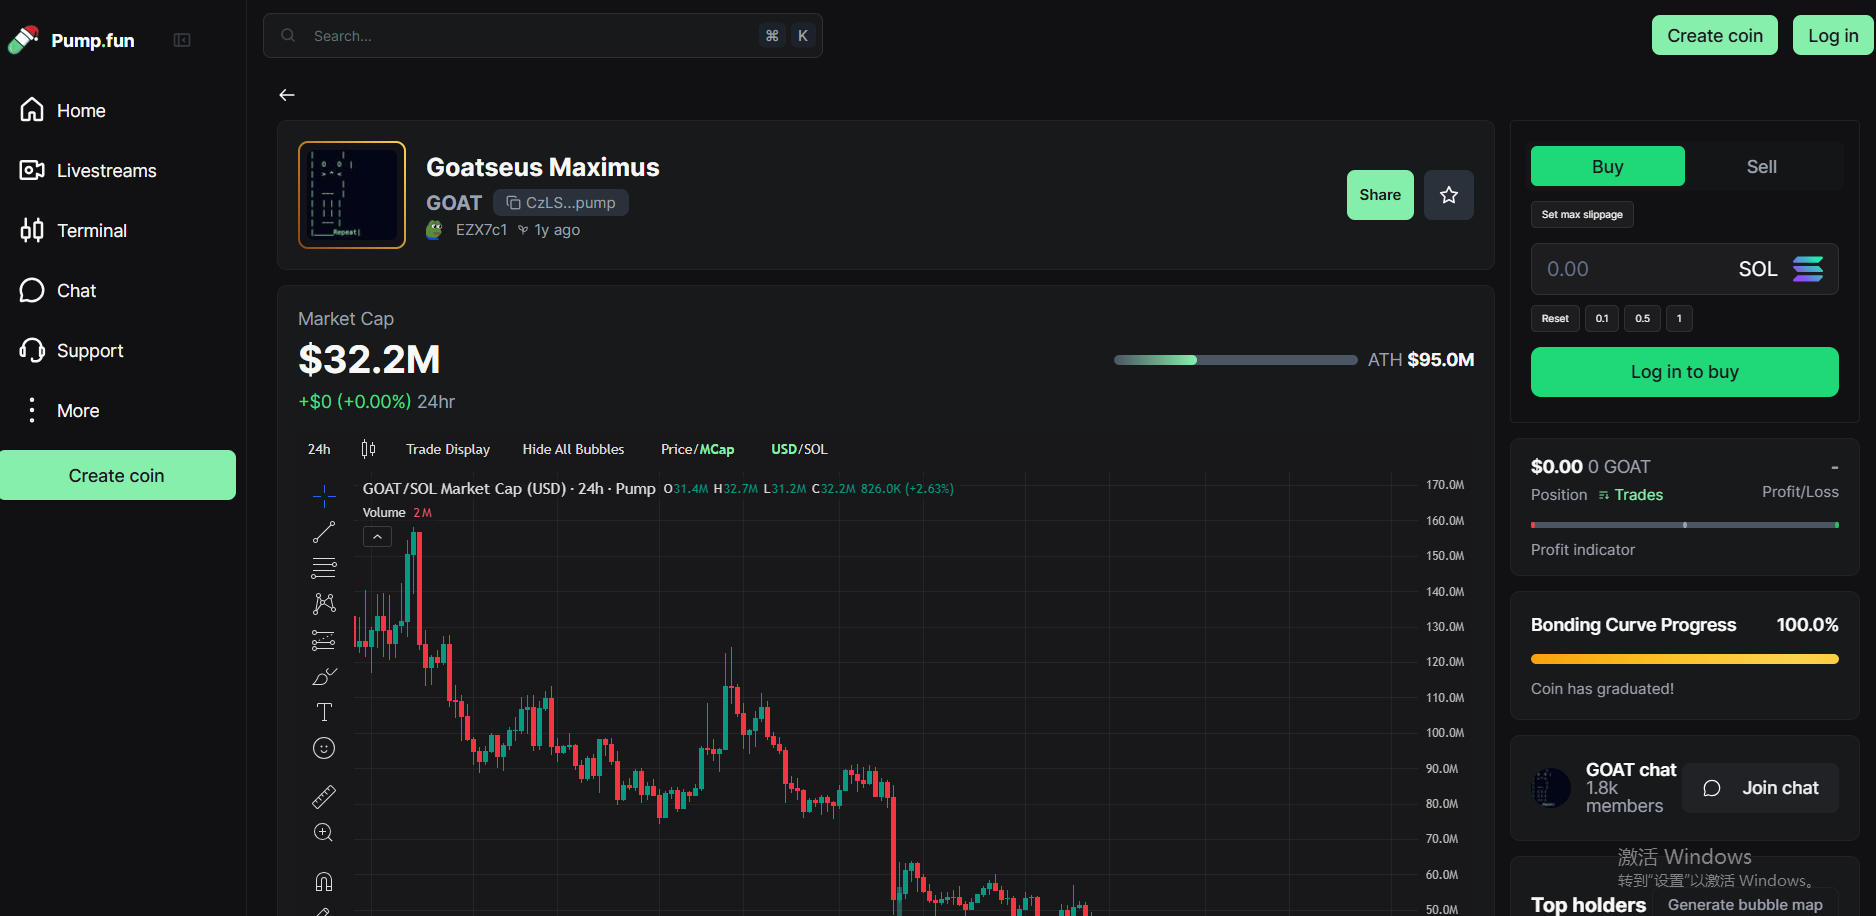Toggle Price/MCap chart mode
1876x916 pixels.
point(697,449)
